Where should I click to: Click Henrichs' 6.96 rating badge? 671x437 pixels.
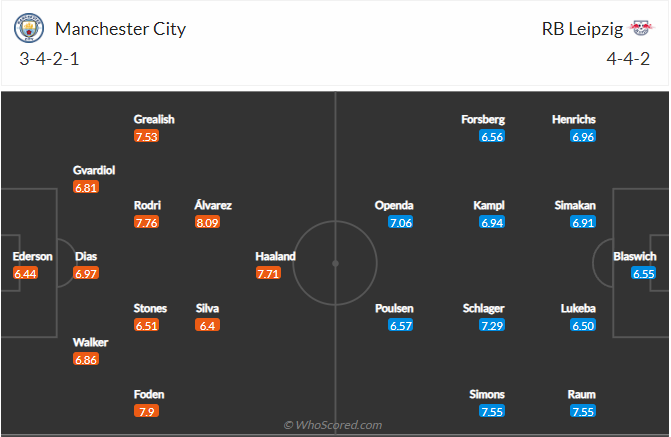tap(583, 136)
